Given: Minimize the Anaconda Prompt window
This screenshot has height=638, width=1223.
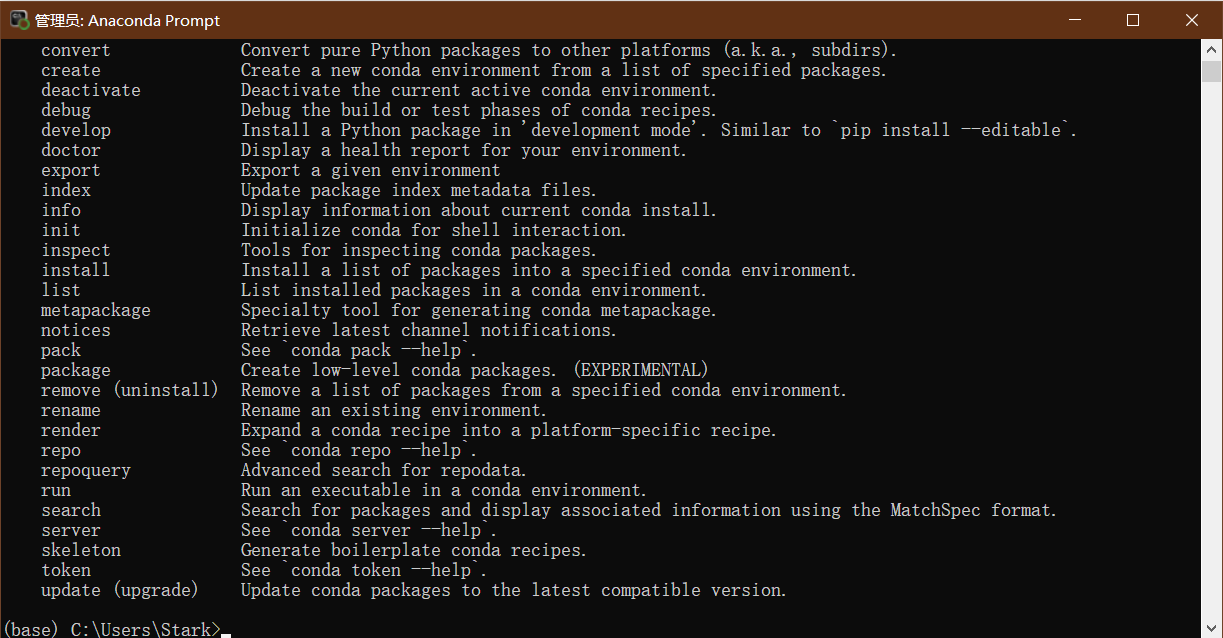Looking at the screenshot, I should click(1075, 20).
